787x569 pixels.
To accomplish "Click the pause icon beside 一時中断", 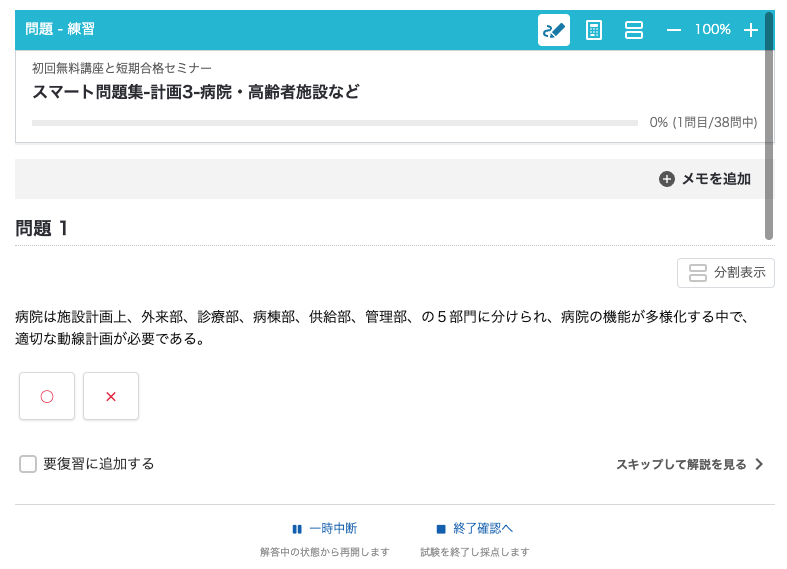I will [297, 529].
